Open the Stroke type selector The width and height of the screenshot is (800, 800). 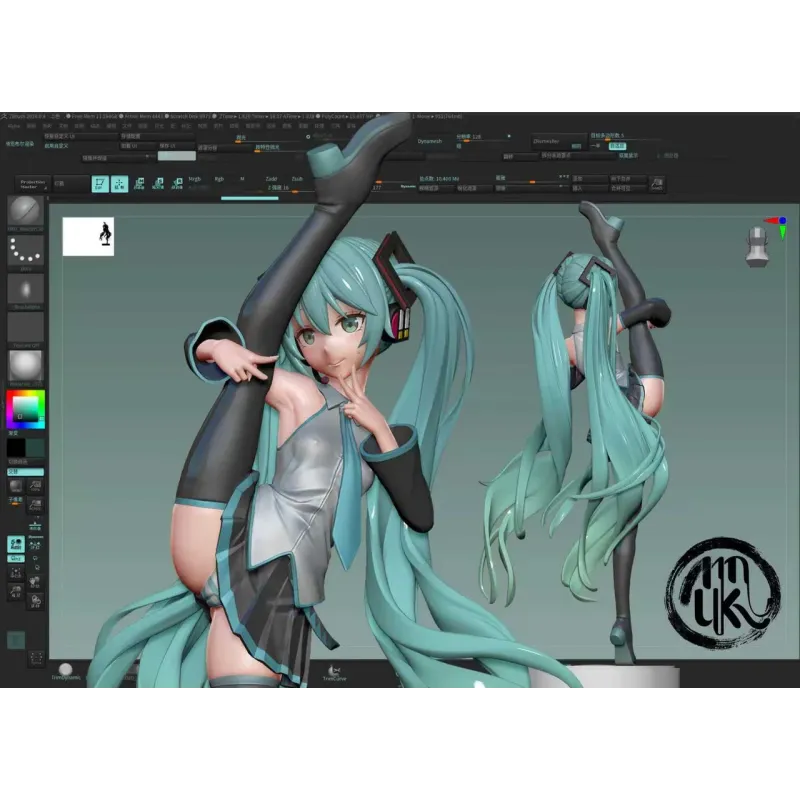coord(25,252)
